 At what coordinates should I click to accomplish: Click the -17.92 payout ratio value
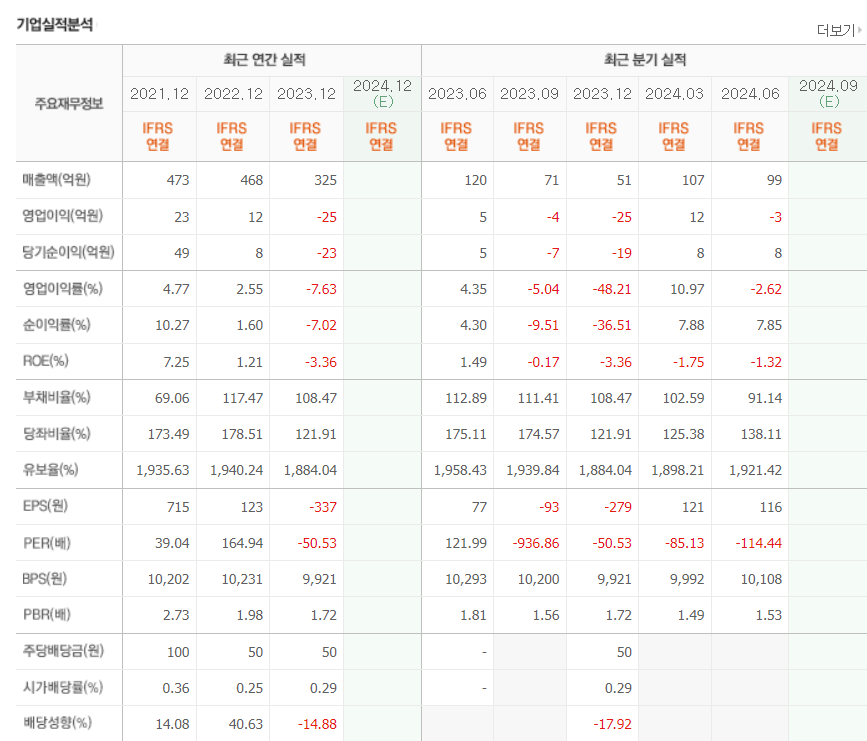click(612, 724)
